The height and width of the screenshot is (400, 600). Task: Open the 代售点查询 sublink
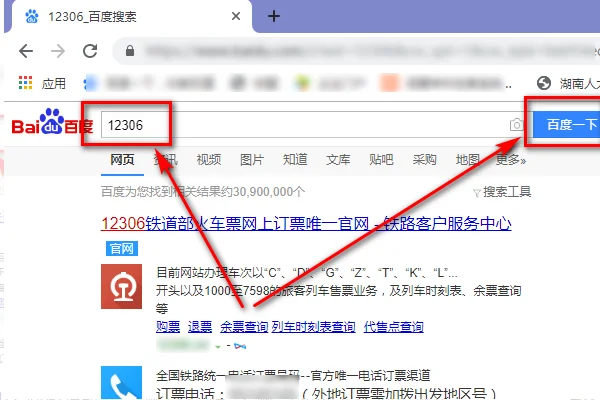point(394,327)
